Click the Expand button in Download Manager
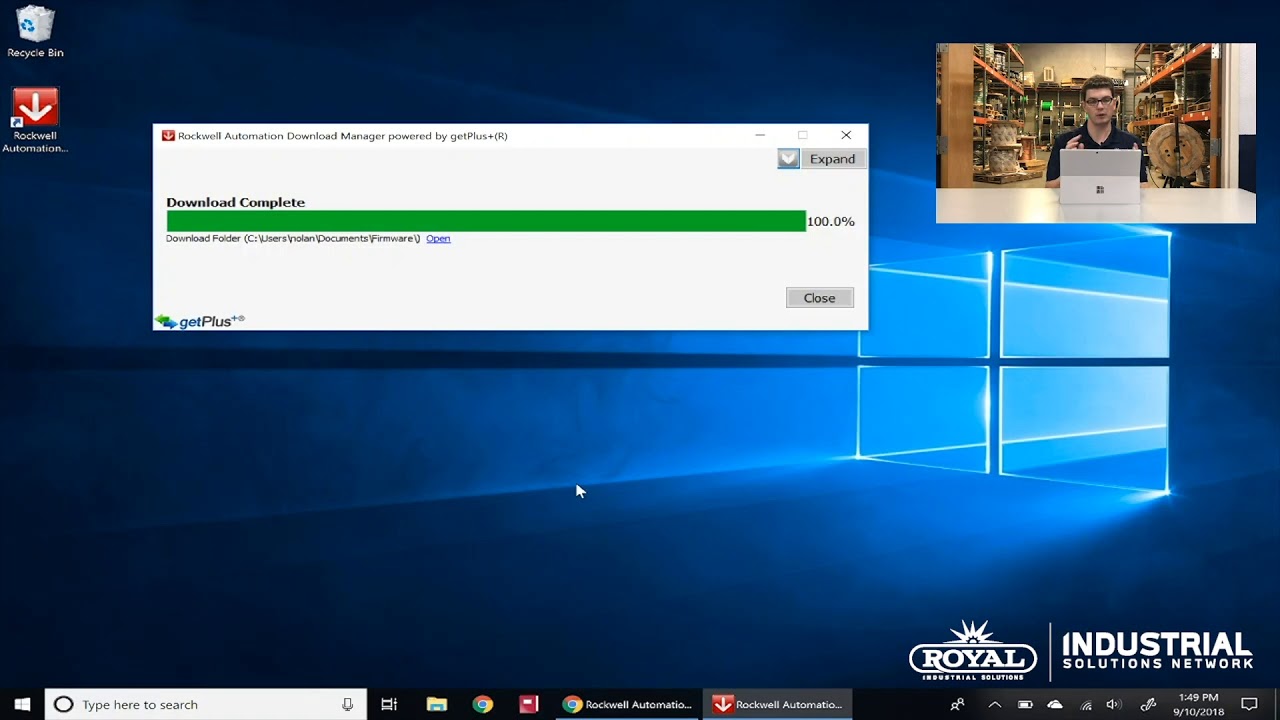Image resolution: width=1280 pixels, height=720 pixels. pyautogui.click(x=832, y=159)
